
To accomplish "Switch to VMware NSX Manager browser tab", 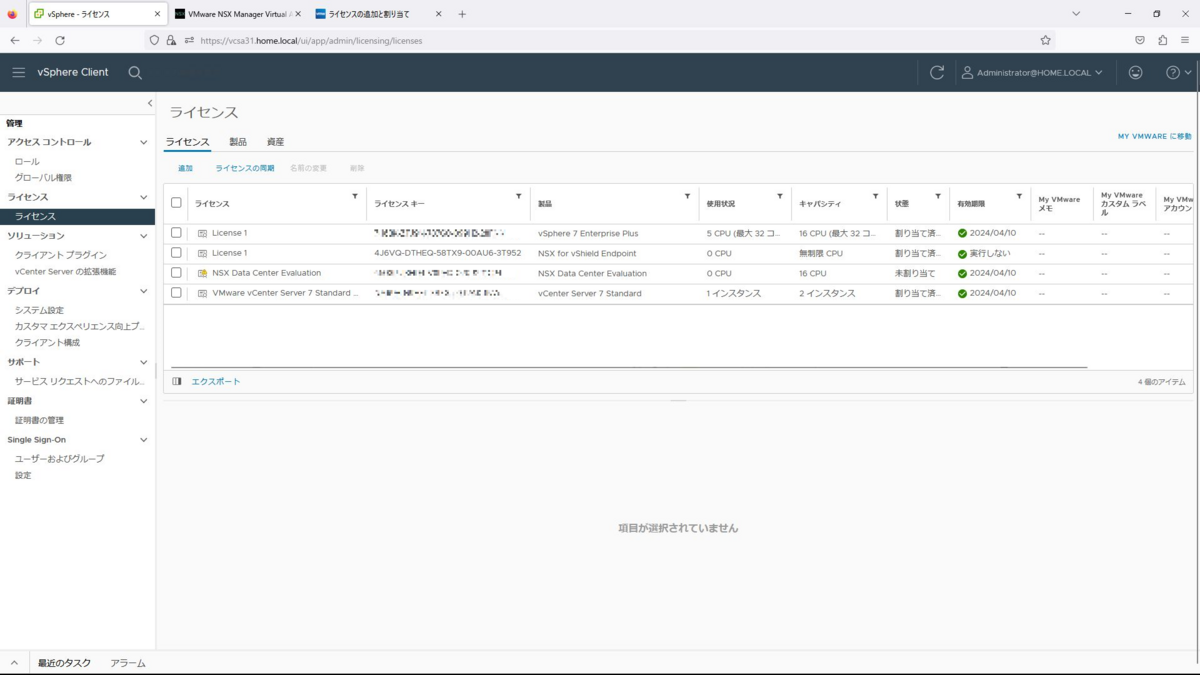I will [x=238, y=14].
